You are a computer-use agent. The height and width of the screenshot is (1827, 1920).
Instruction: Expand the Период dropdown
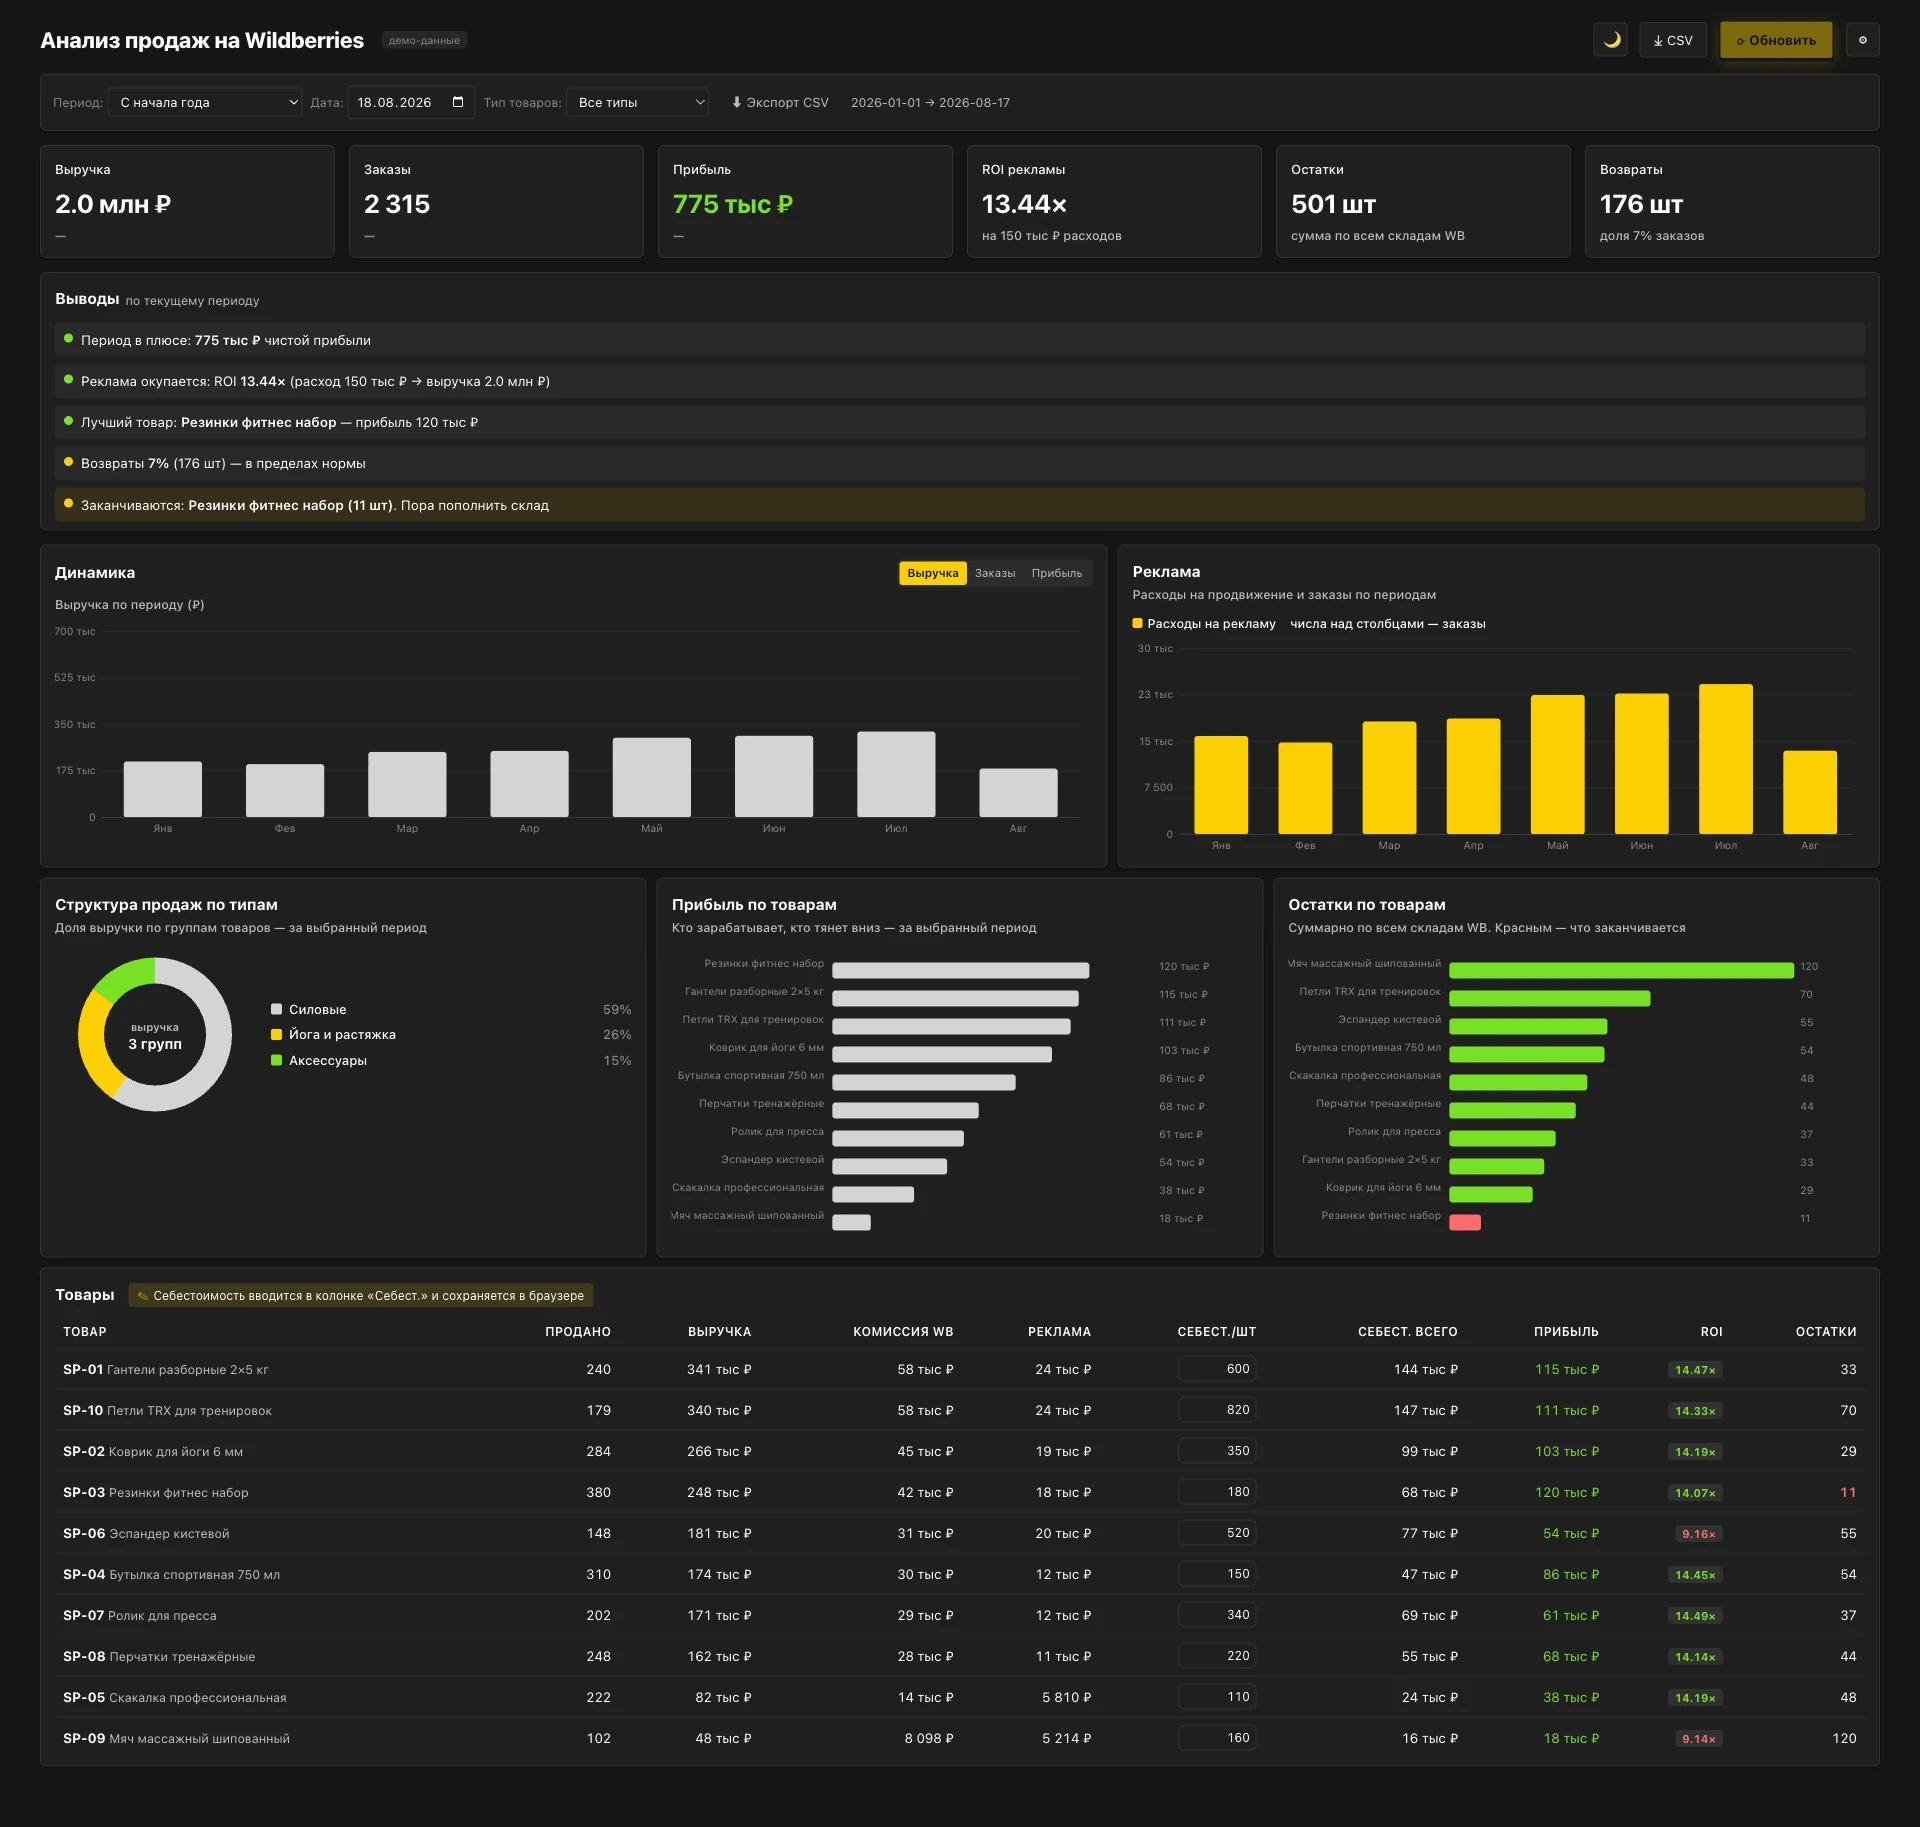tap(205, 102)
